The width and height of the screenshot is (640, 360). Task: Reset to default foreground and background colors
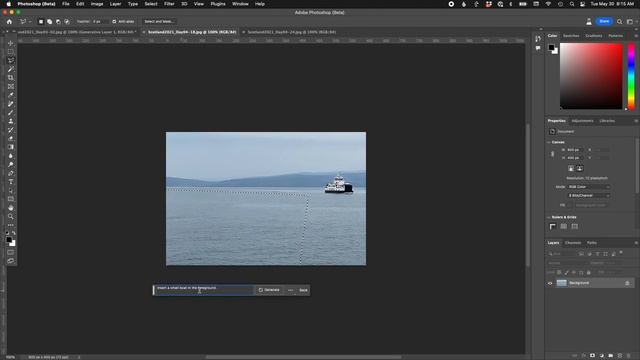[7, 233]
